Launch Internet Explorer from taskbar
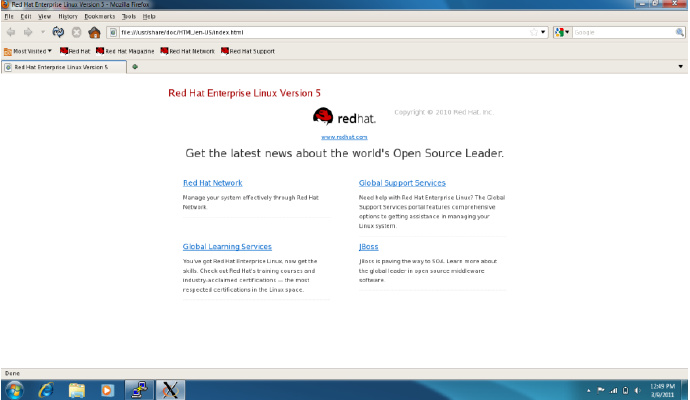The image size is (690, 400). (46, 390)
